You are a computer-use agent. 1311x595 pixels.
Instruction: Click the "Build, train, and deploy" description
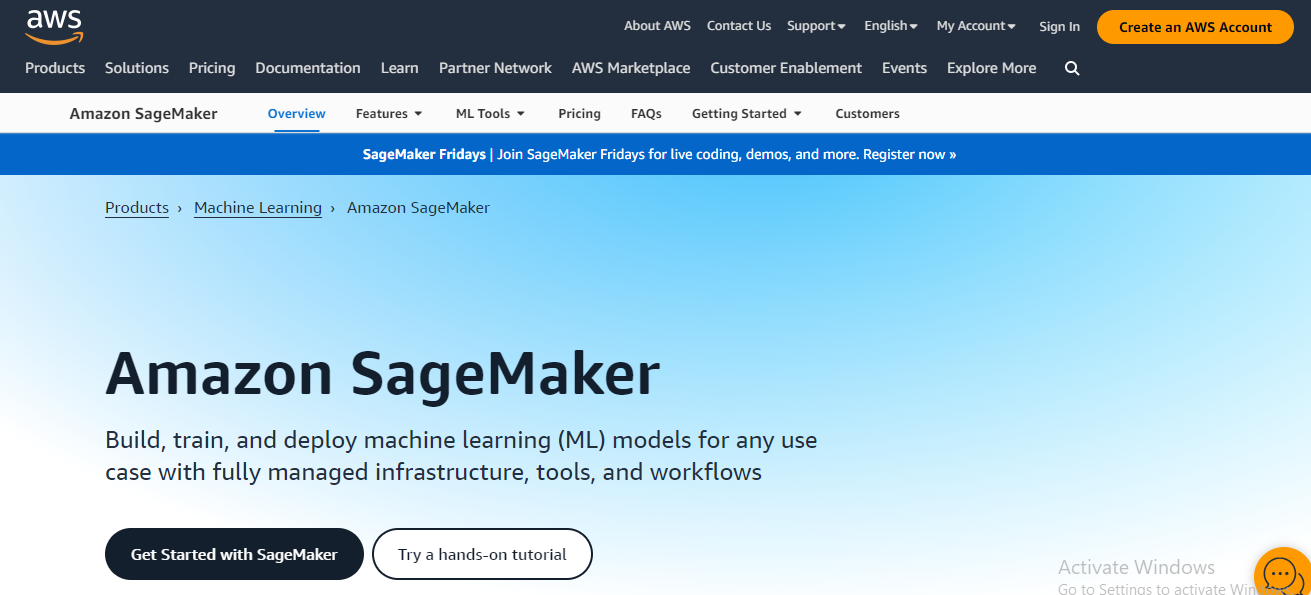coord(461,455)
